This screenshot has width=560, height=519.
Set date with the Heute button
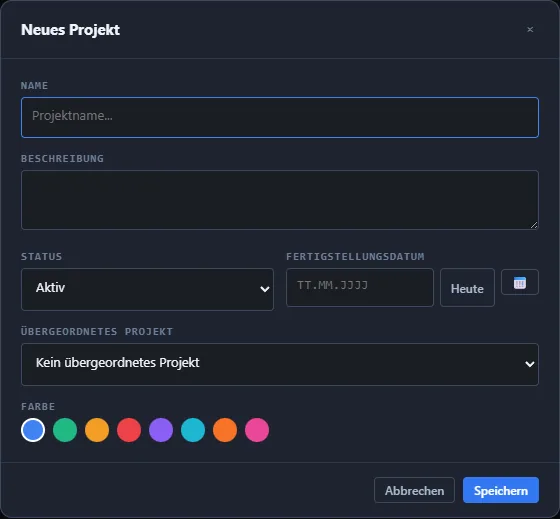click(467, 288)
